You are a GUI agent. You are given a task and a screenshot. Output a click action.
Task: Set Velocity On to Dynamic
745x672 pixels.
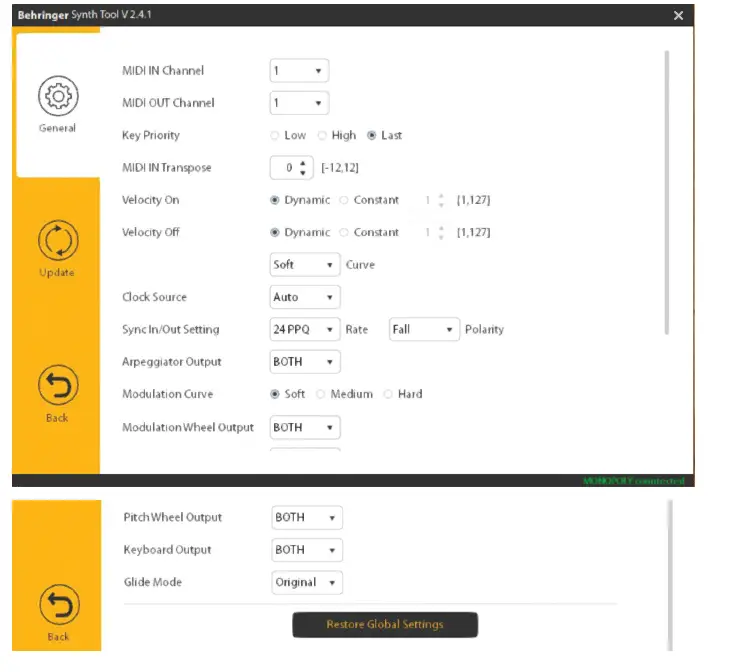[275, 200]
